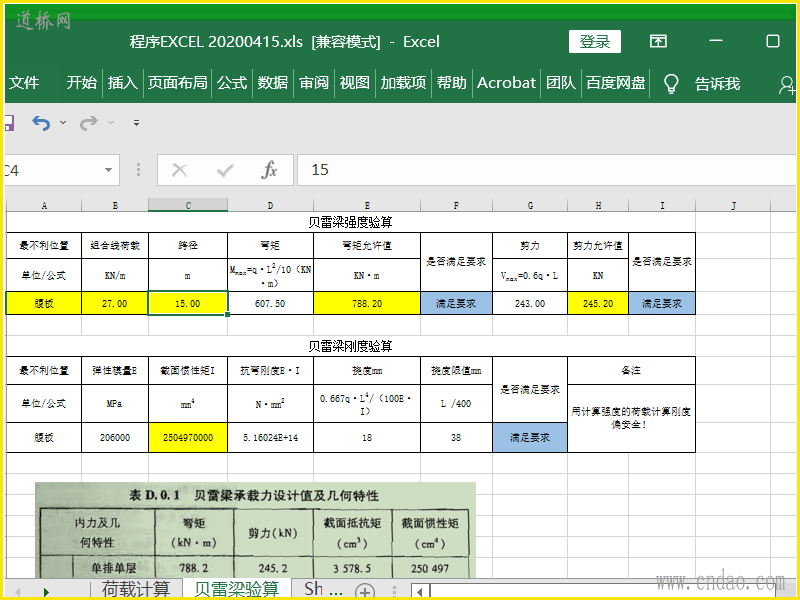The width and height of the screenshot is (800, 600).
Task: Select the 备注 header cell
Action: pos(631,370)
